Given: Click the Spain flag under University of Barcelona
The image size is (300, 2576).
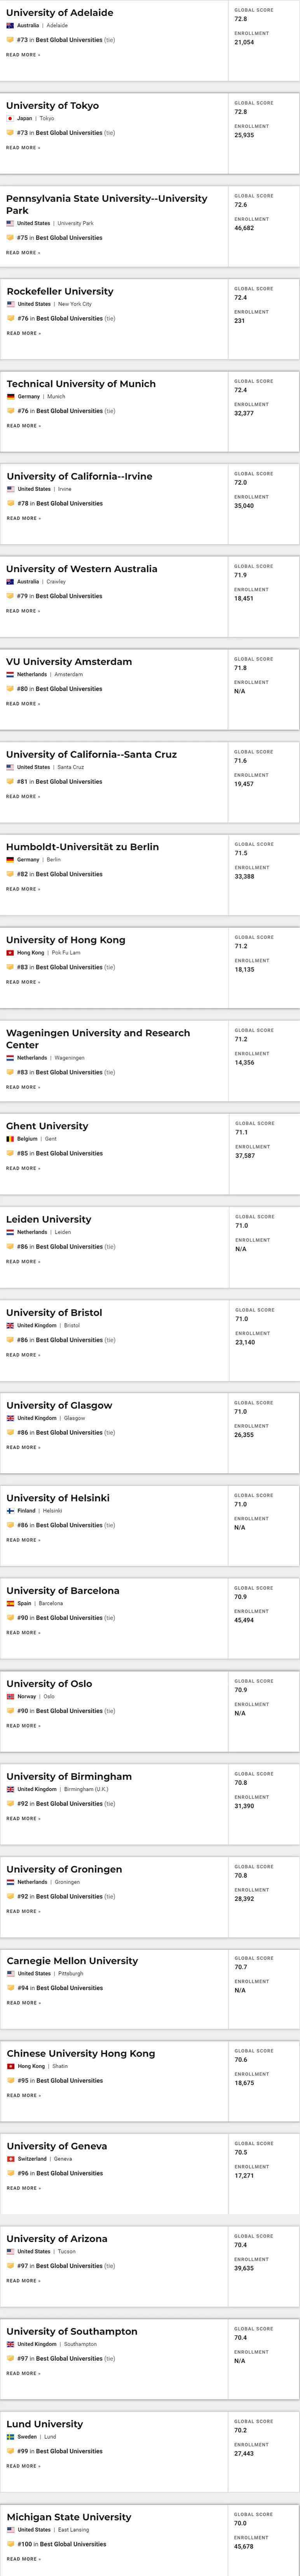Looking at the screenshot, I should tap(10, 1603).
